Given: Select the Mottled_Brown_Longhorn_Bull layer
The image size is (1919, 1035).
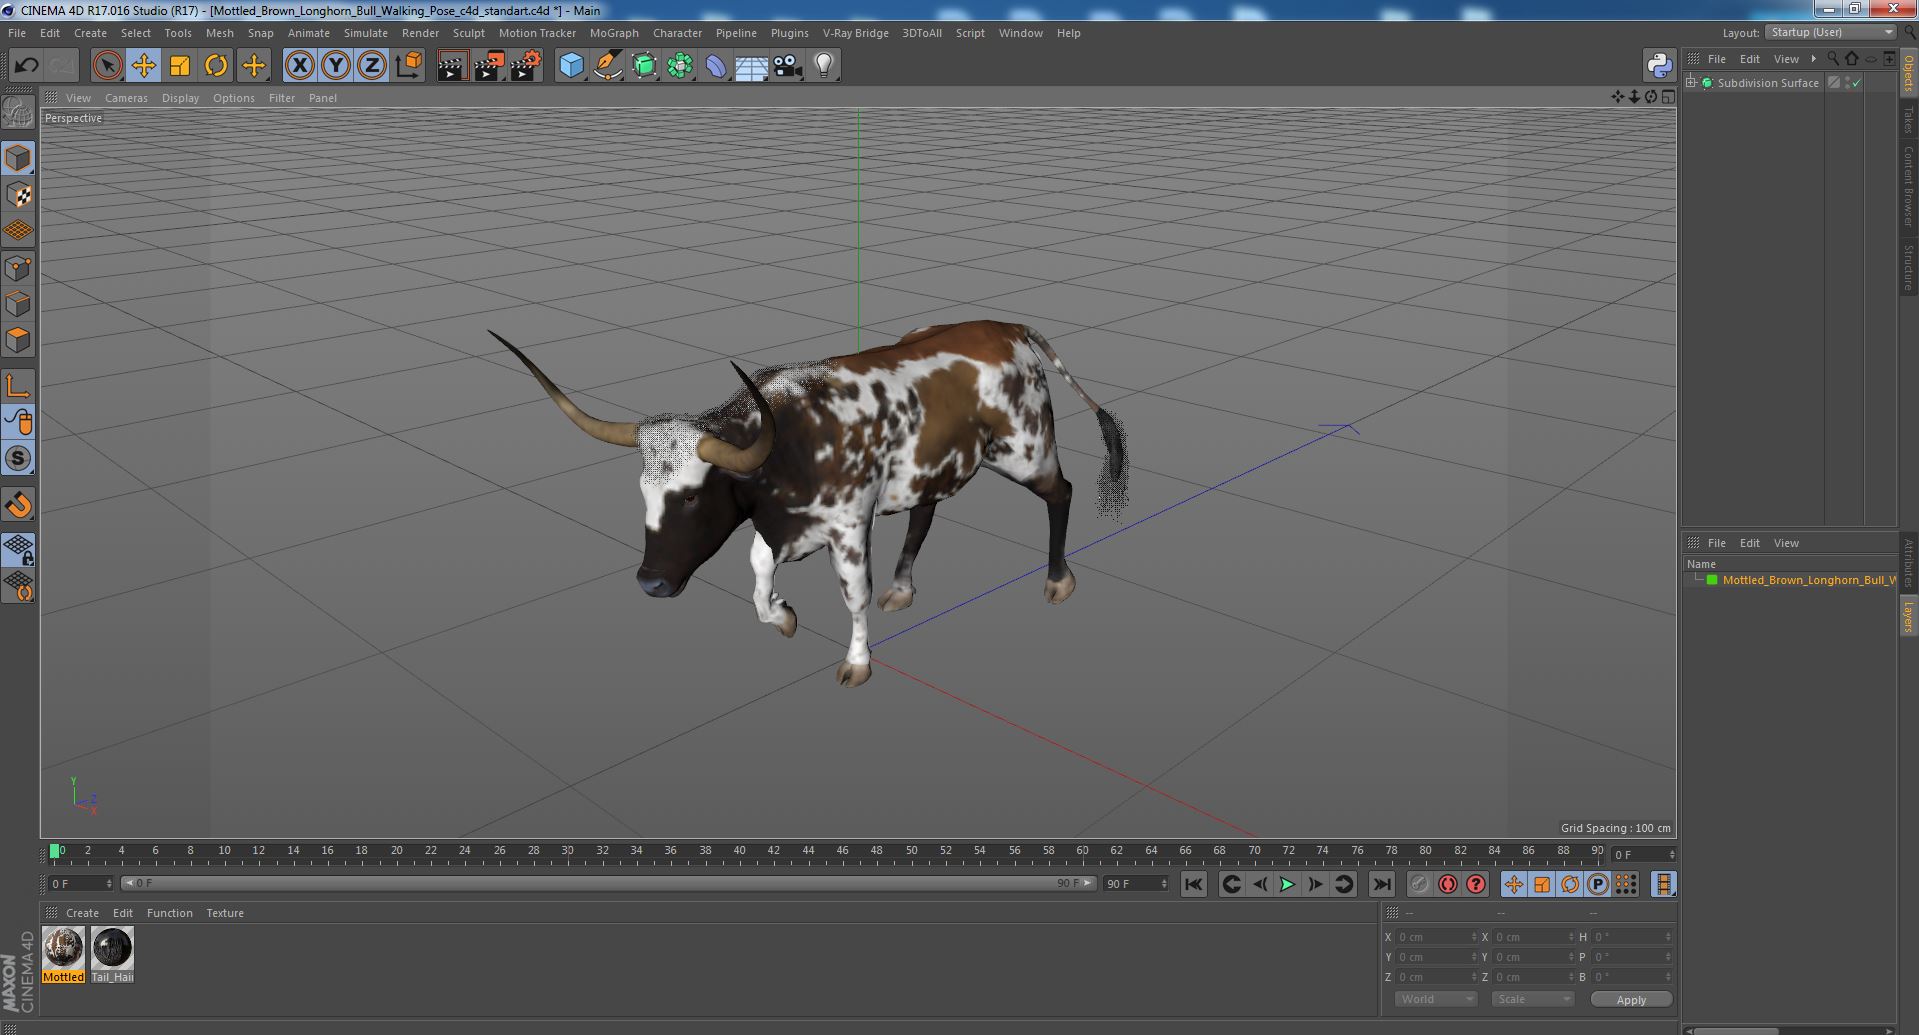Looking at the screenshot, I should pyautogui.click(x=1808, y=580).
